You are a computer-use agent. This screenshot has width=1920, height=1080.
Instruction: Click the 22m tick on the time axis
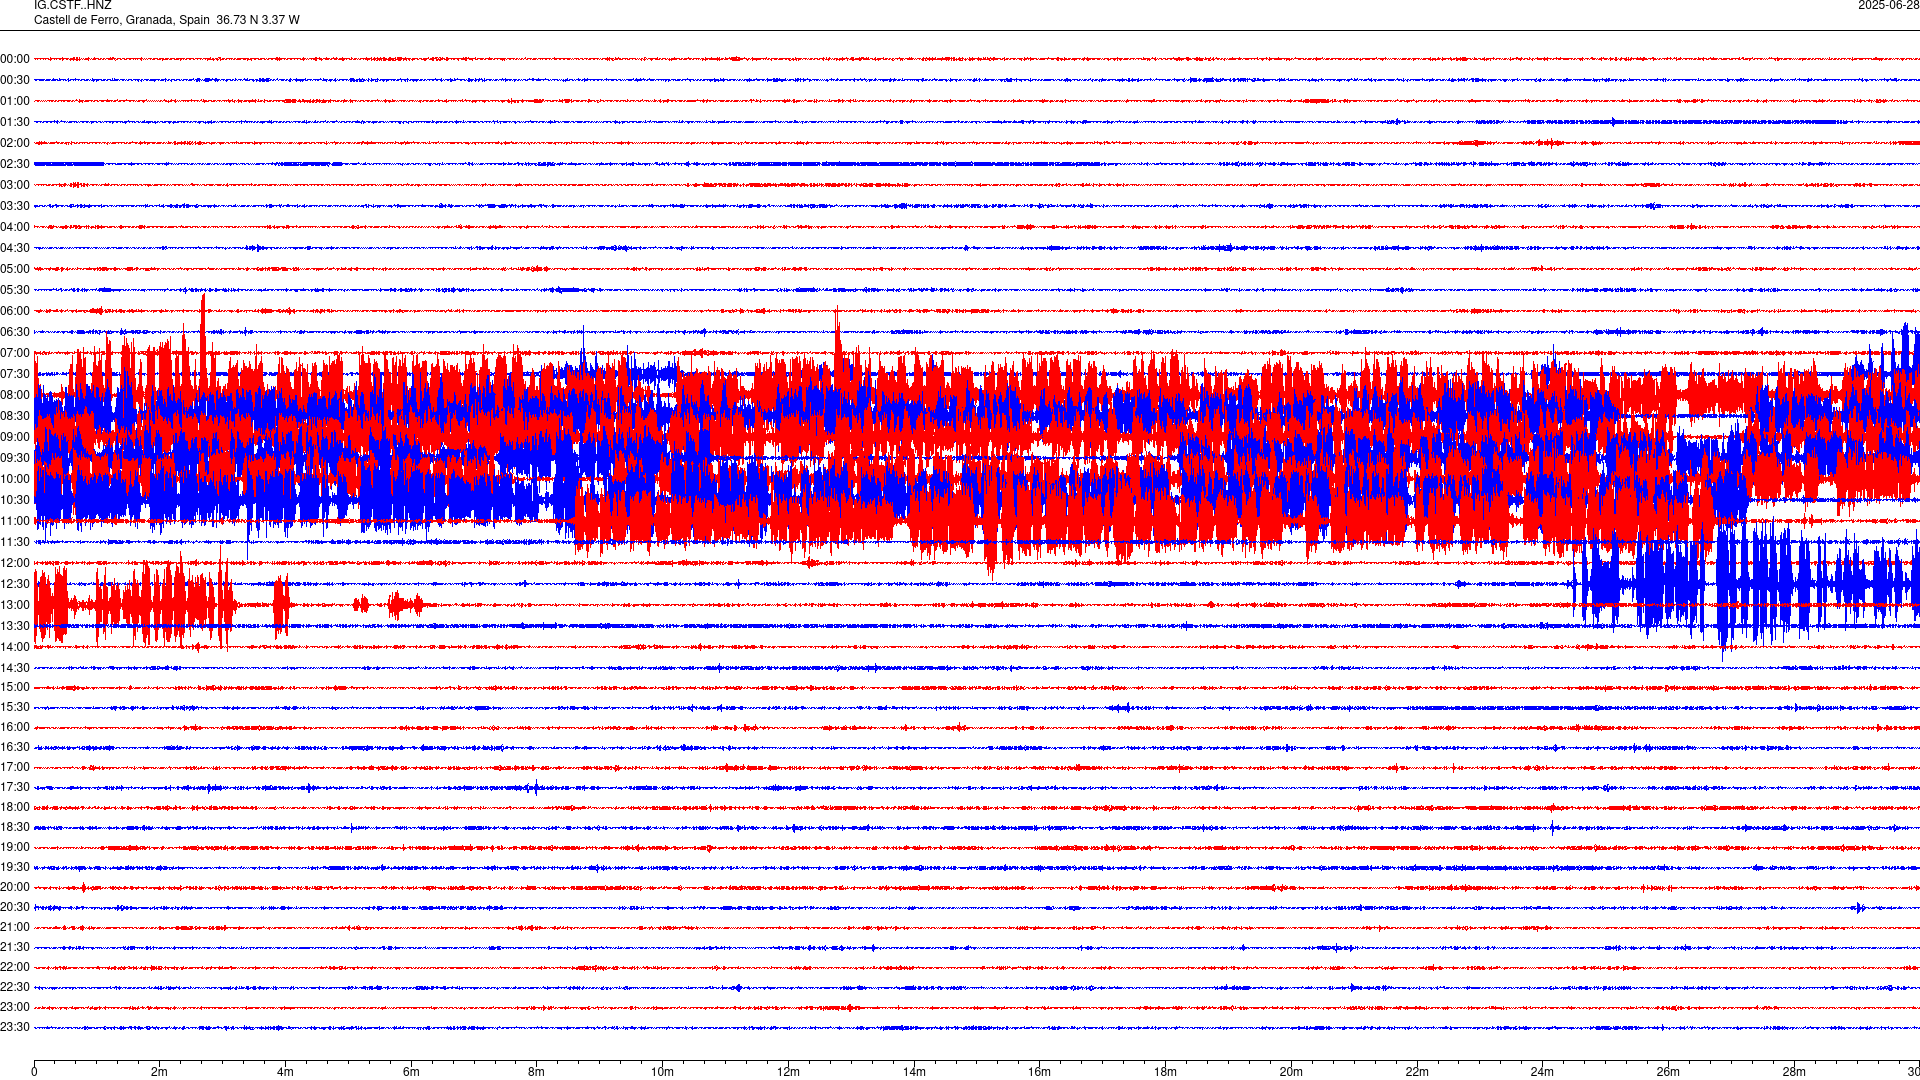tap(1417, 1072)
